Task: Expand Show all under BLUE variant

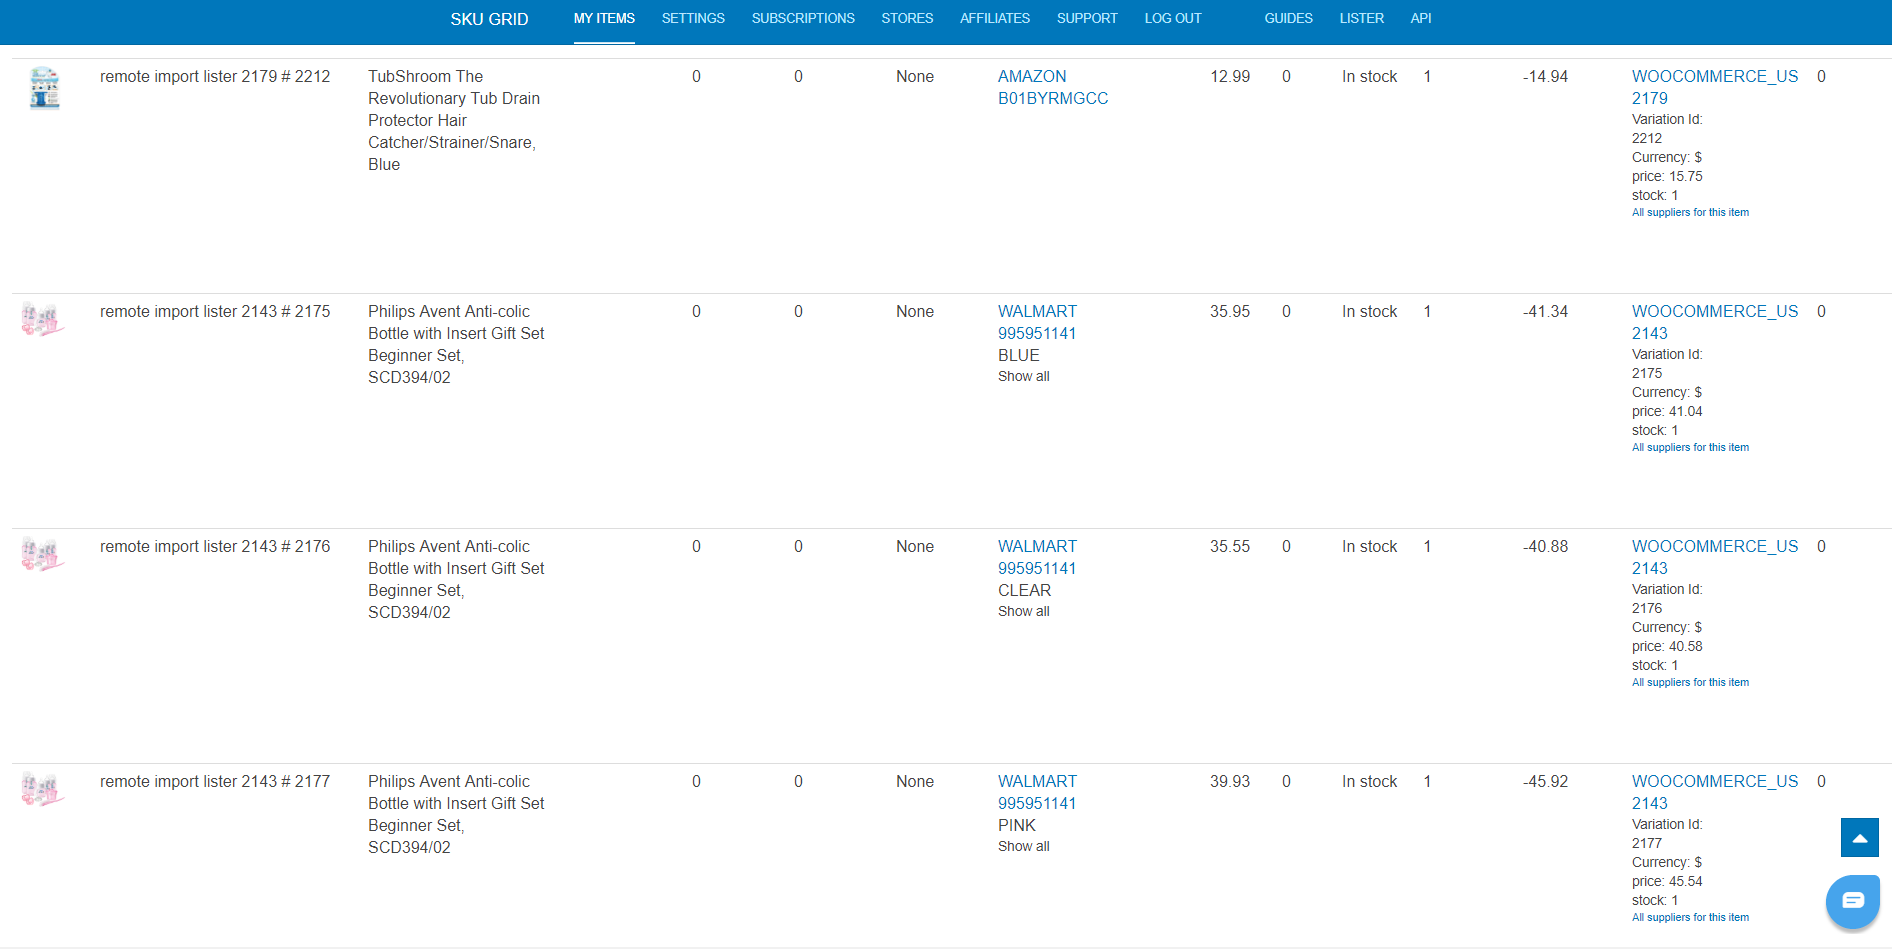Action: (1024, 376)
